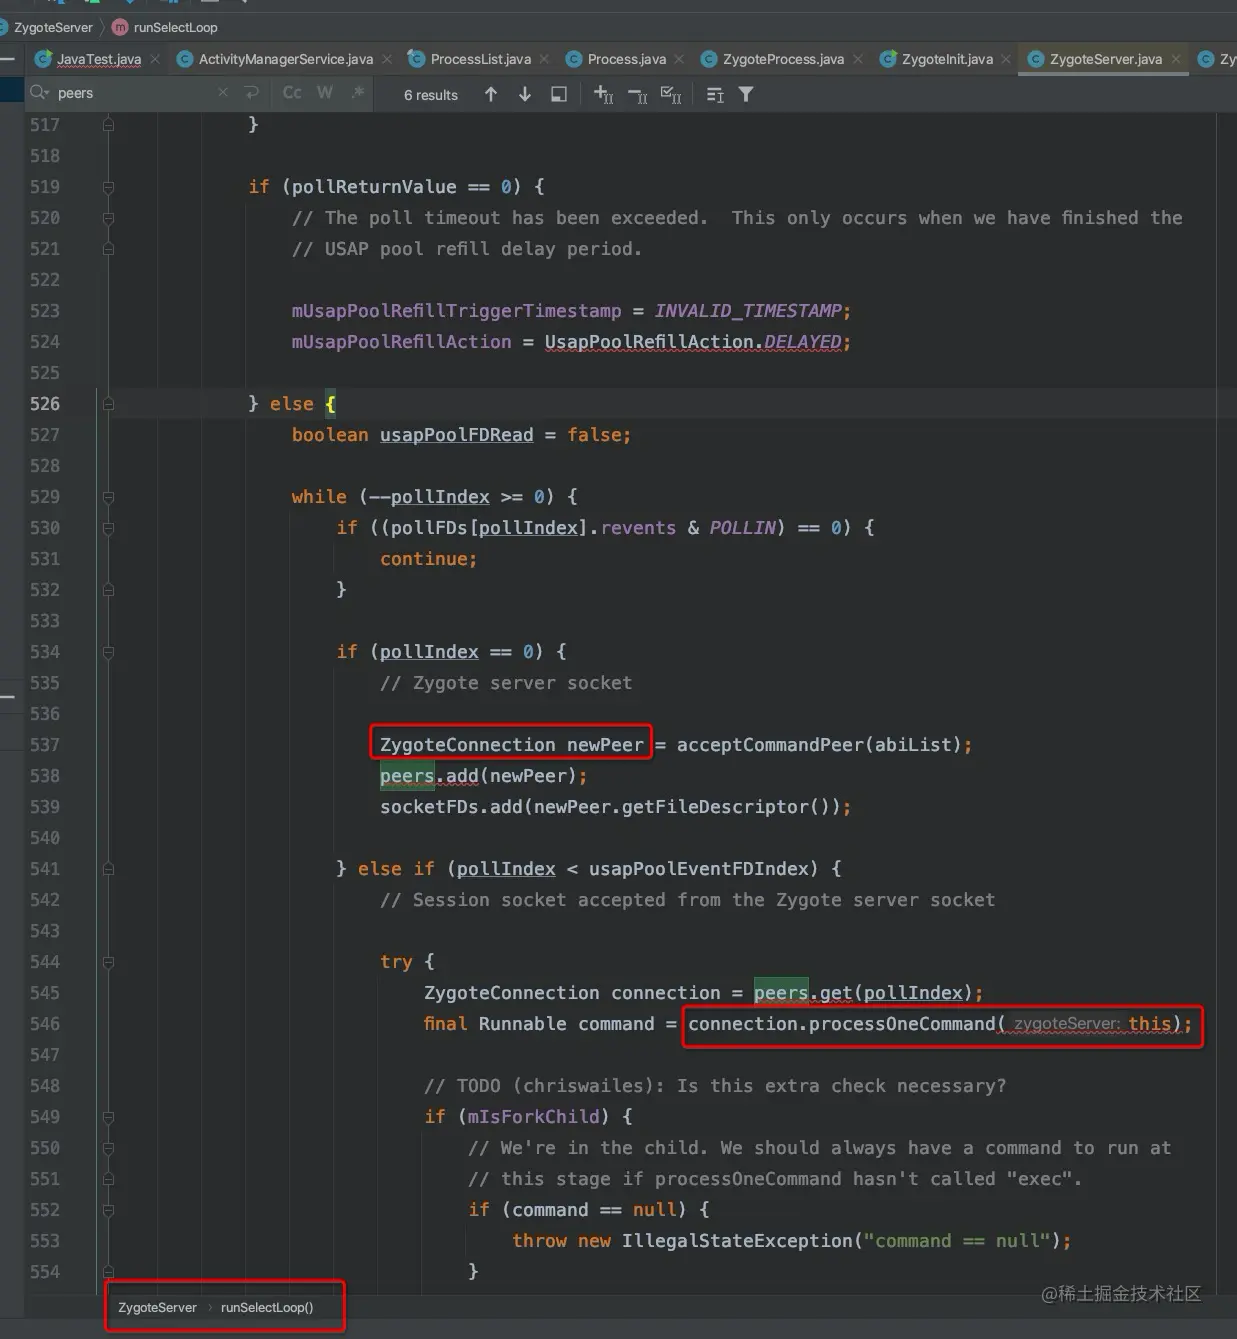Close the ActivityManagerService.java tab
Image resolution: width=1237 pixels, height=1339 pixels.
point(387,59)
